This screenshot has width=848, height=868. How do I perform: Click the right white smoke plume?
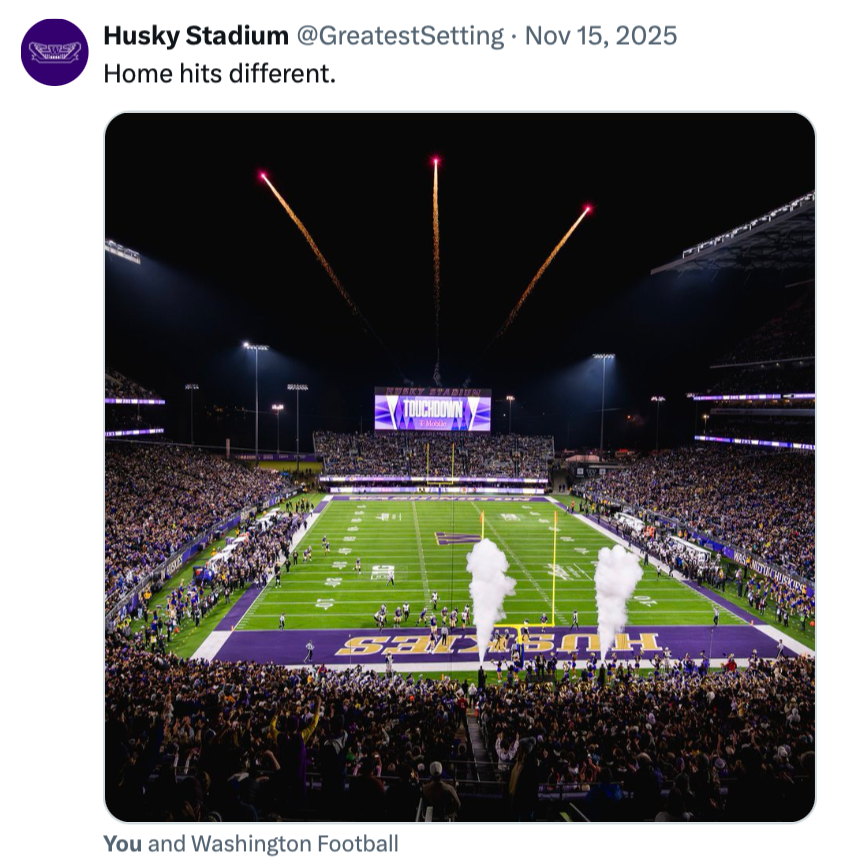[x=616, y=595]
